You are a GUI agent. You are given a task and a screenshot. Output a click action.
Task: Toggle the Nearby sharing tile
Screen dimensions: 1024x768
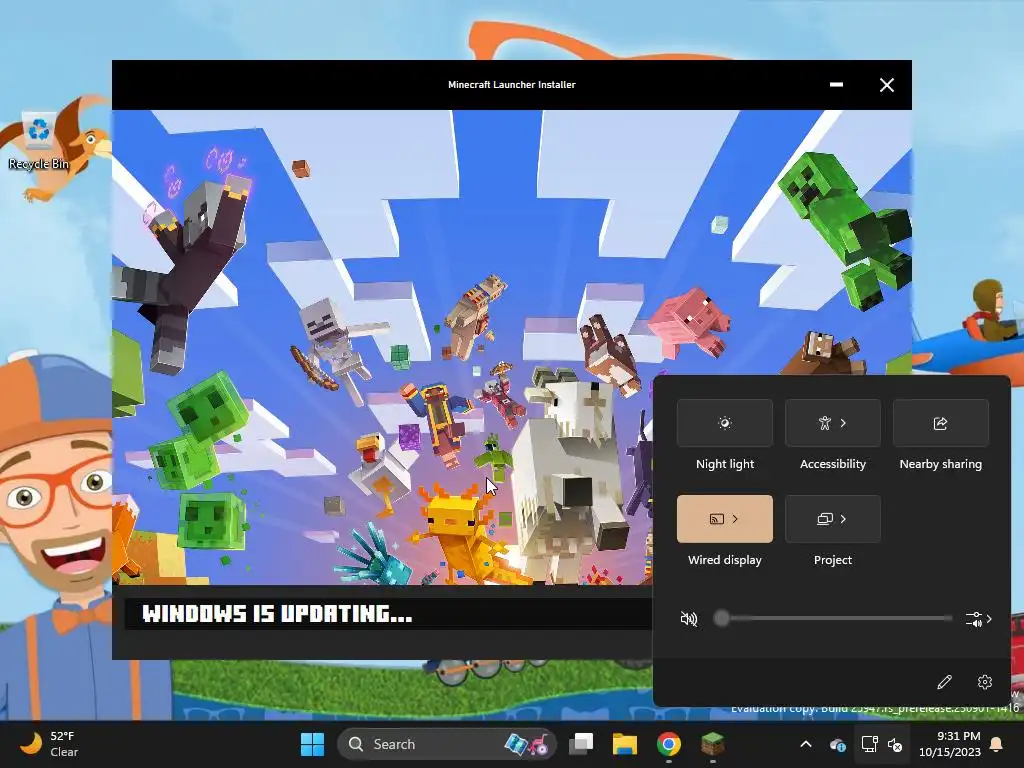point(940,423)
